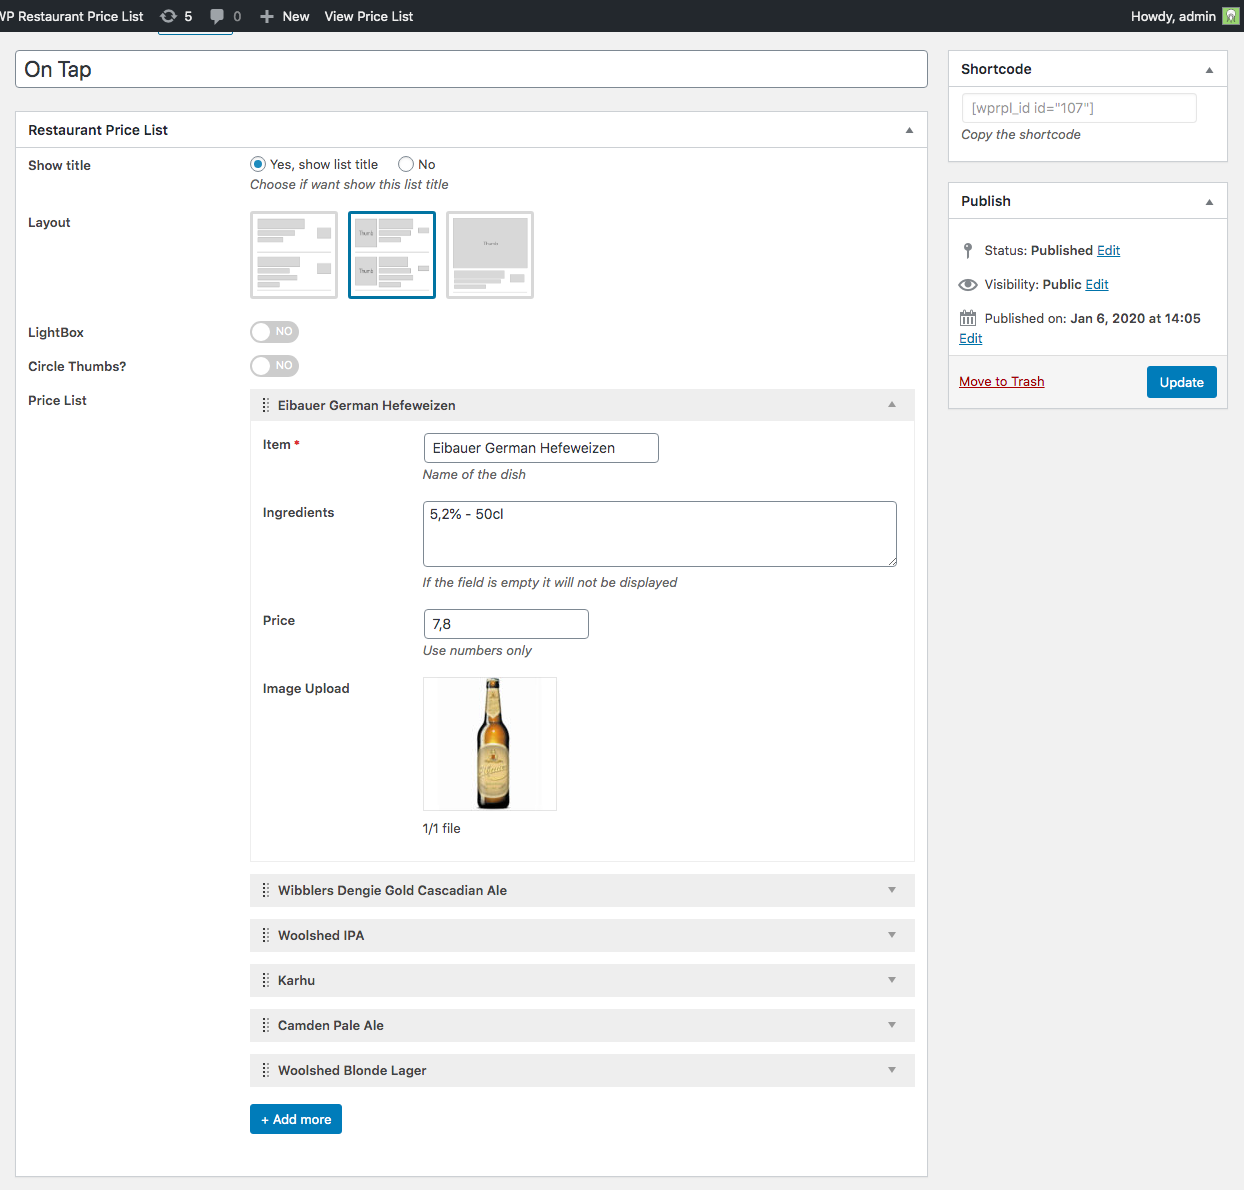Click the admin avatar icon
The width and height of the screenshot is (1244, 1190).
pos(1230,16)
